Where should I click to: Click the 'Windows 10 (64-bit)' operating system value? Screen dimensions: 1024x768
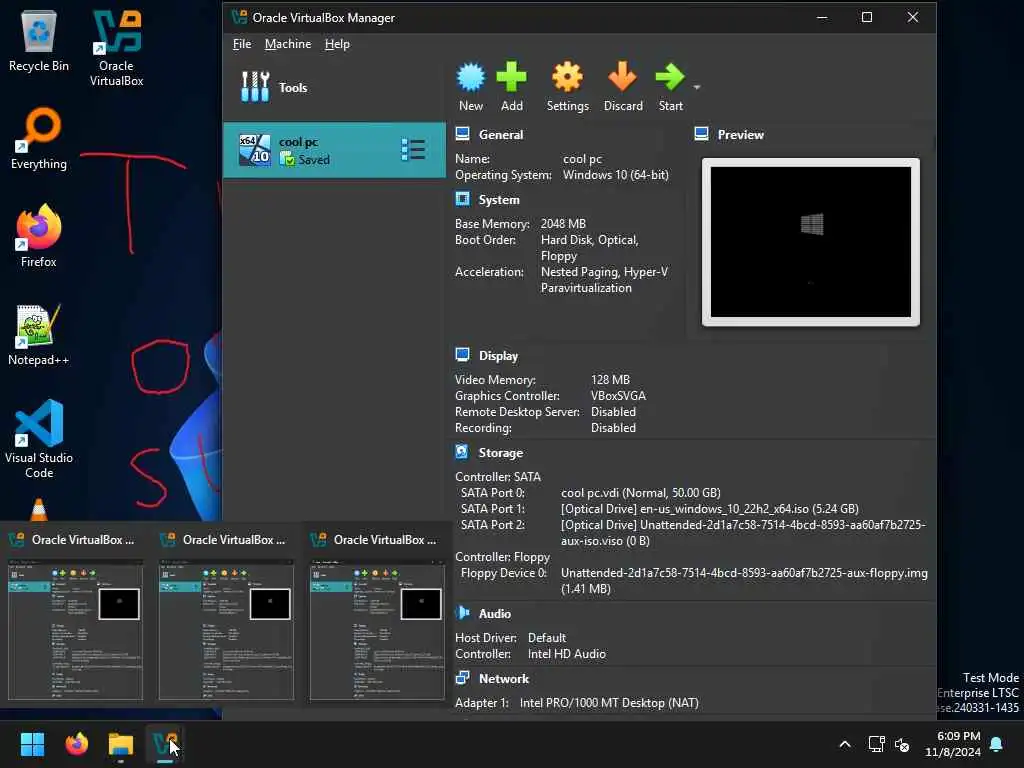pyautogui.click(x=616, y=175)
